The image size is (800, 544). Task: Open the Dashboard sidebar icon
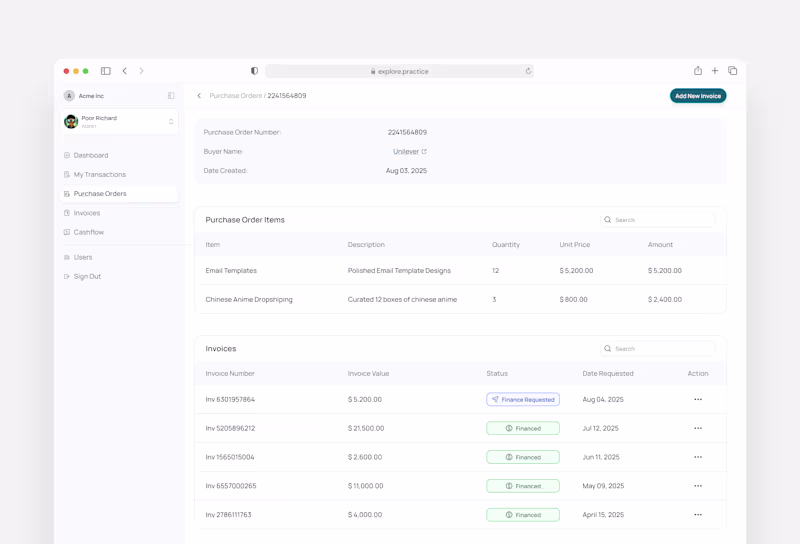(x=67, y=155)
